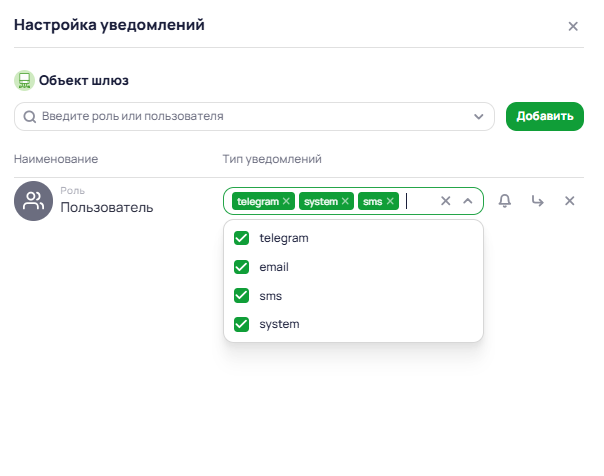Viewport: 604px width, 476px height.
Task: Click the forward arrow icon in the role row
Action: 537,201
